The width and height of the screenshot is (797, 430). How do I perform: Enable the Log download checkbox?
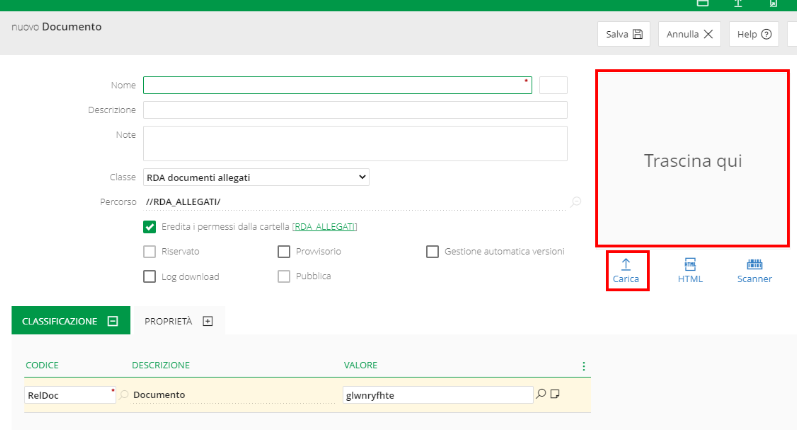150,277
